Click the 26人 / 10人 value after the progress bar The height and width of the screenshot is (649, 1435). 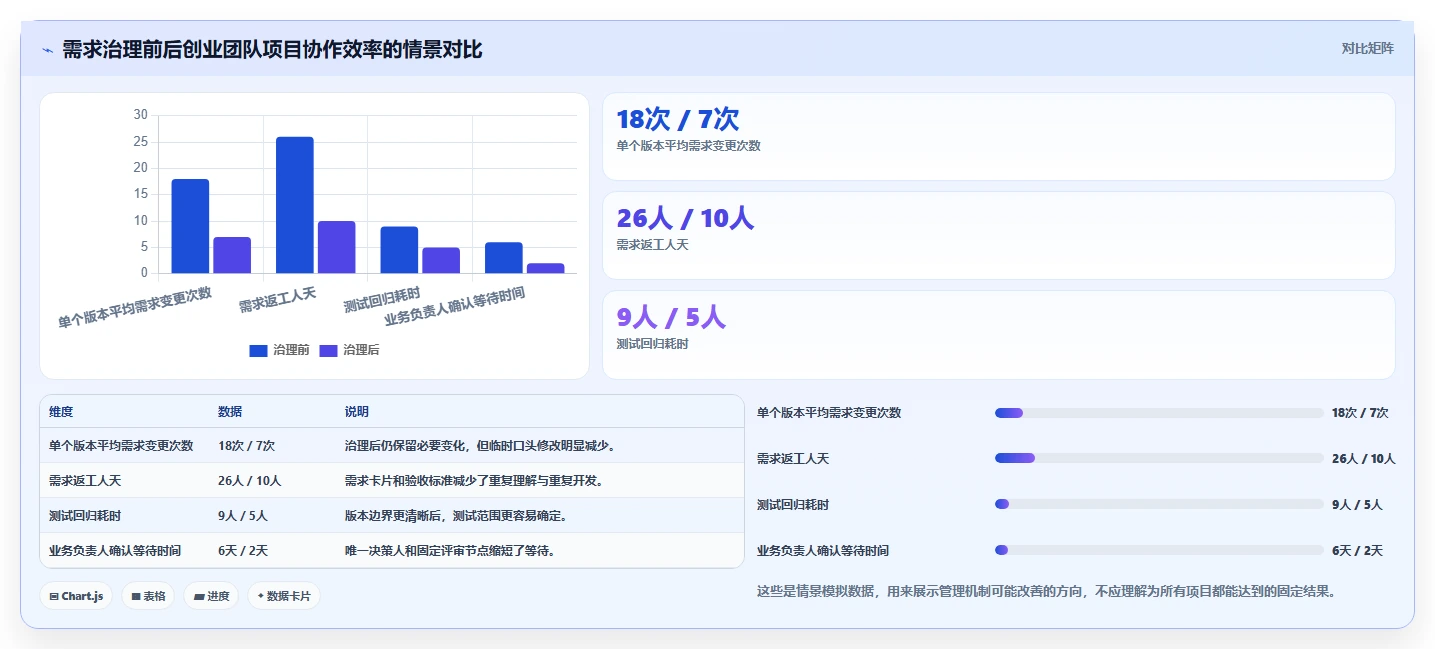1364,459
